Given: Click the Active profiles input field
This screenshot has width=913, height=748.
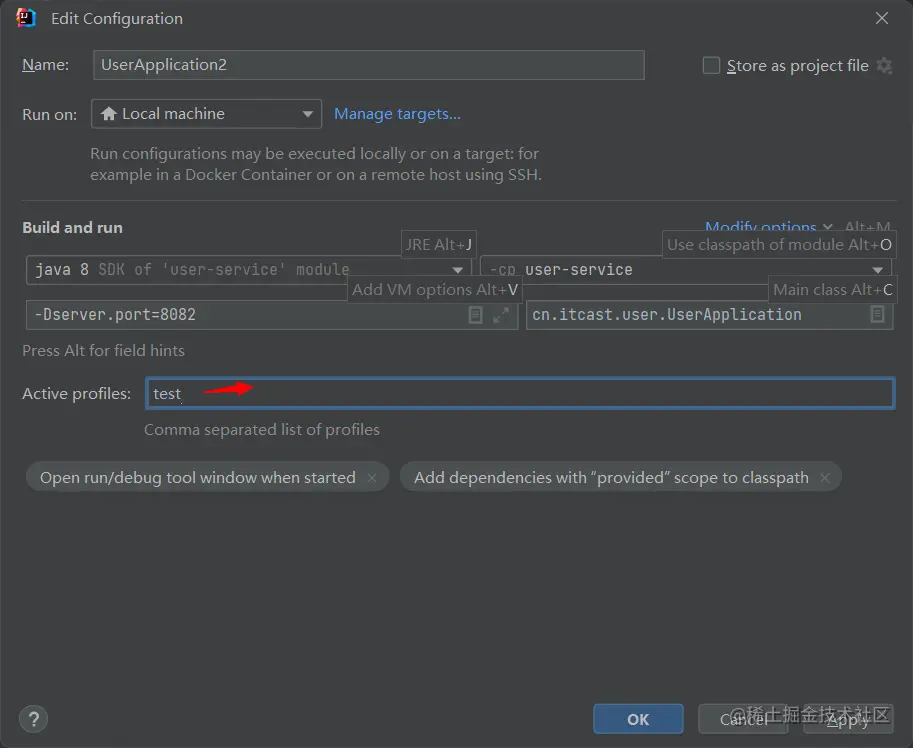Looking at the screenshot, I should point(520,394).
